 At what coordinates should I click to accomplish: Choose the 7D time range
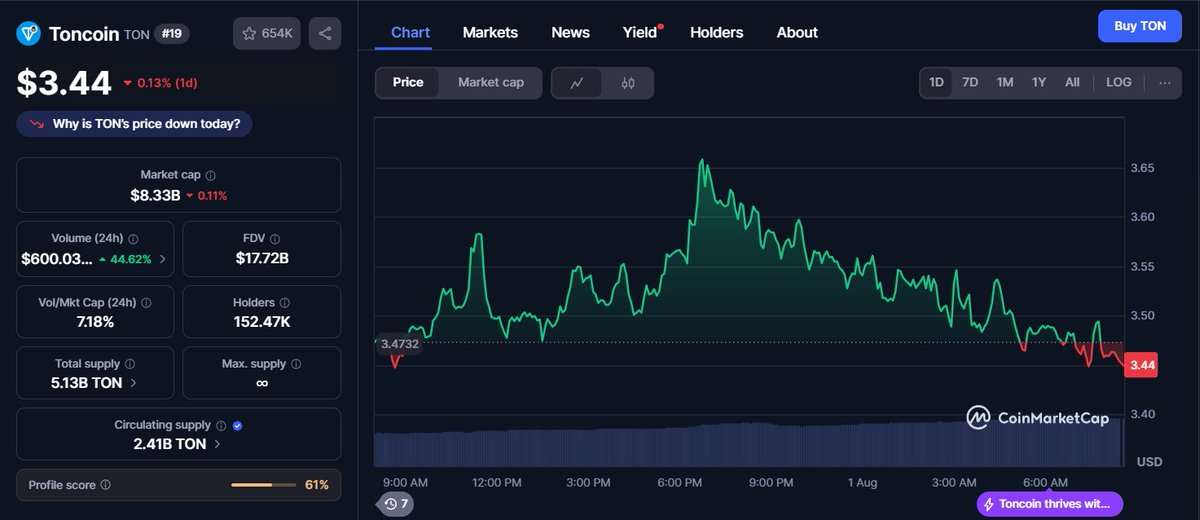970,82
